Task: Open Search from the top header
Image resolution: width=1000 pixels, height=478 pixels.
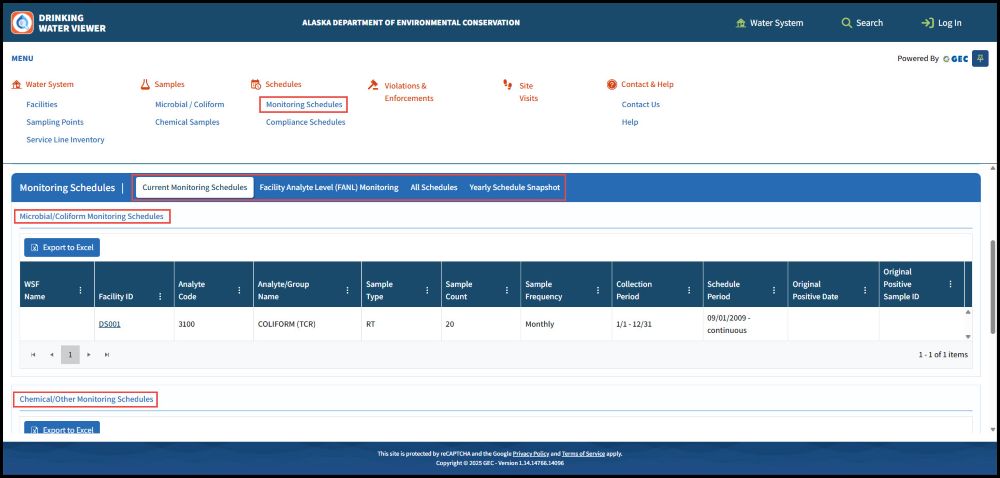Action: [x=862, y=22]
